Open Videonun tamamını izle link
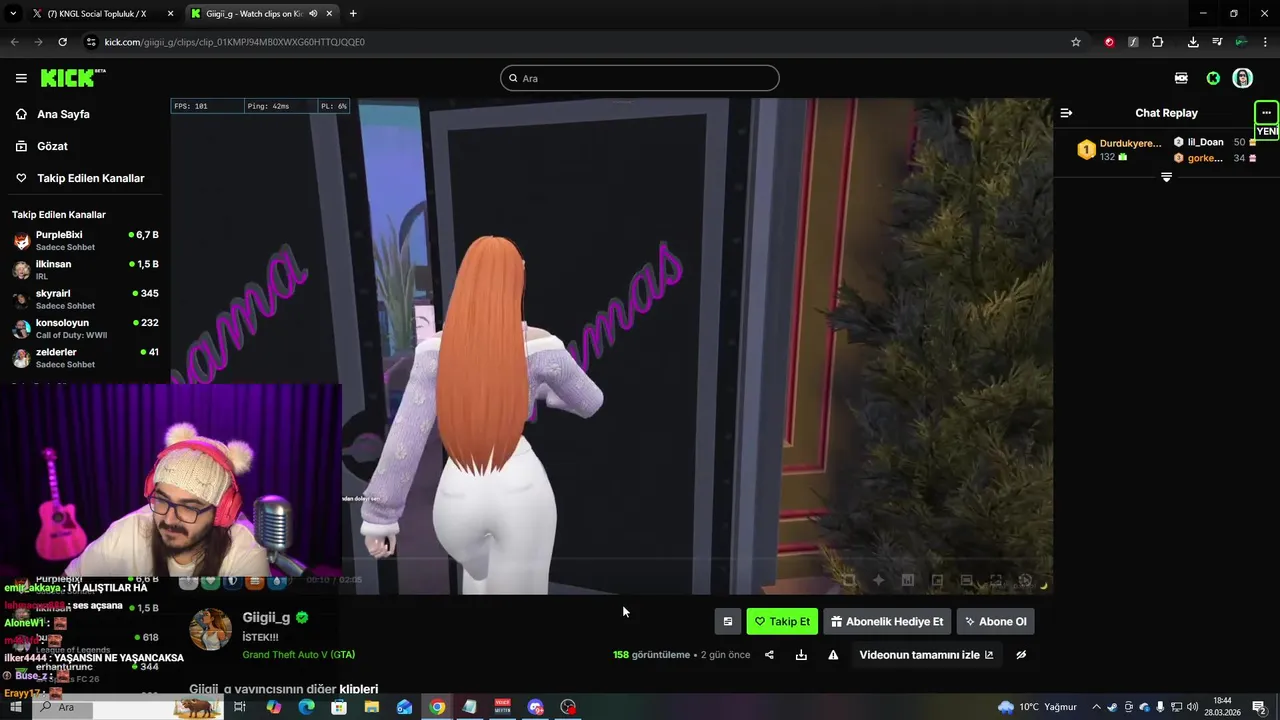1280x720 pixels. [x=926, y=655]
